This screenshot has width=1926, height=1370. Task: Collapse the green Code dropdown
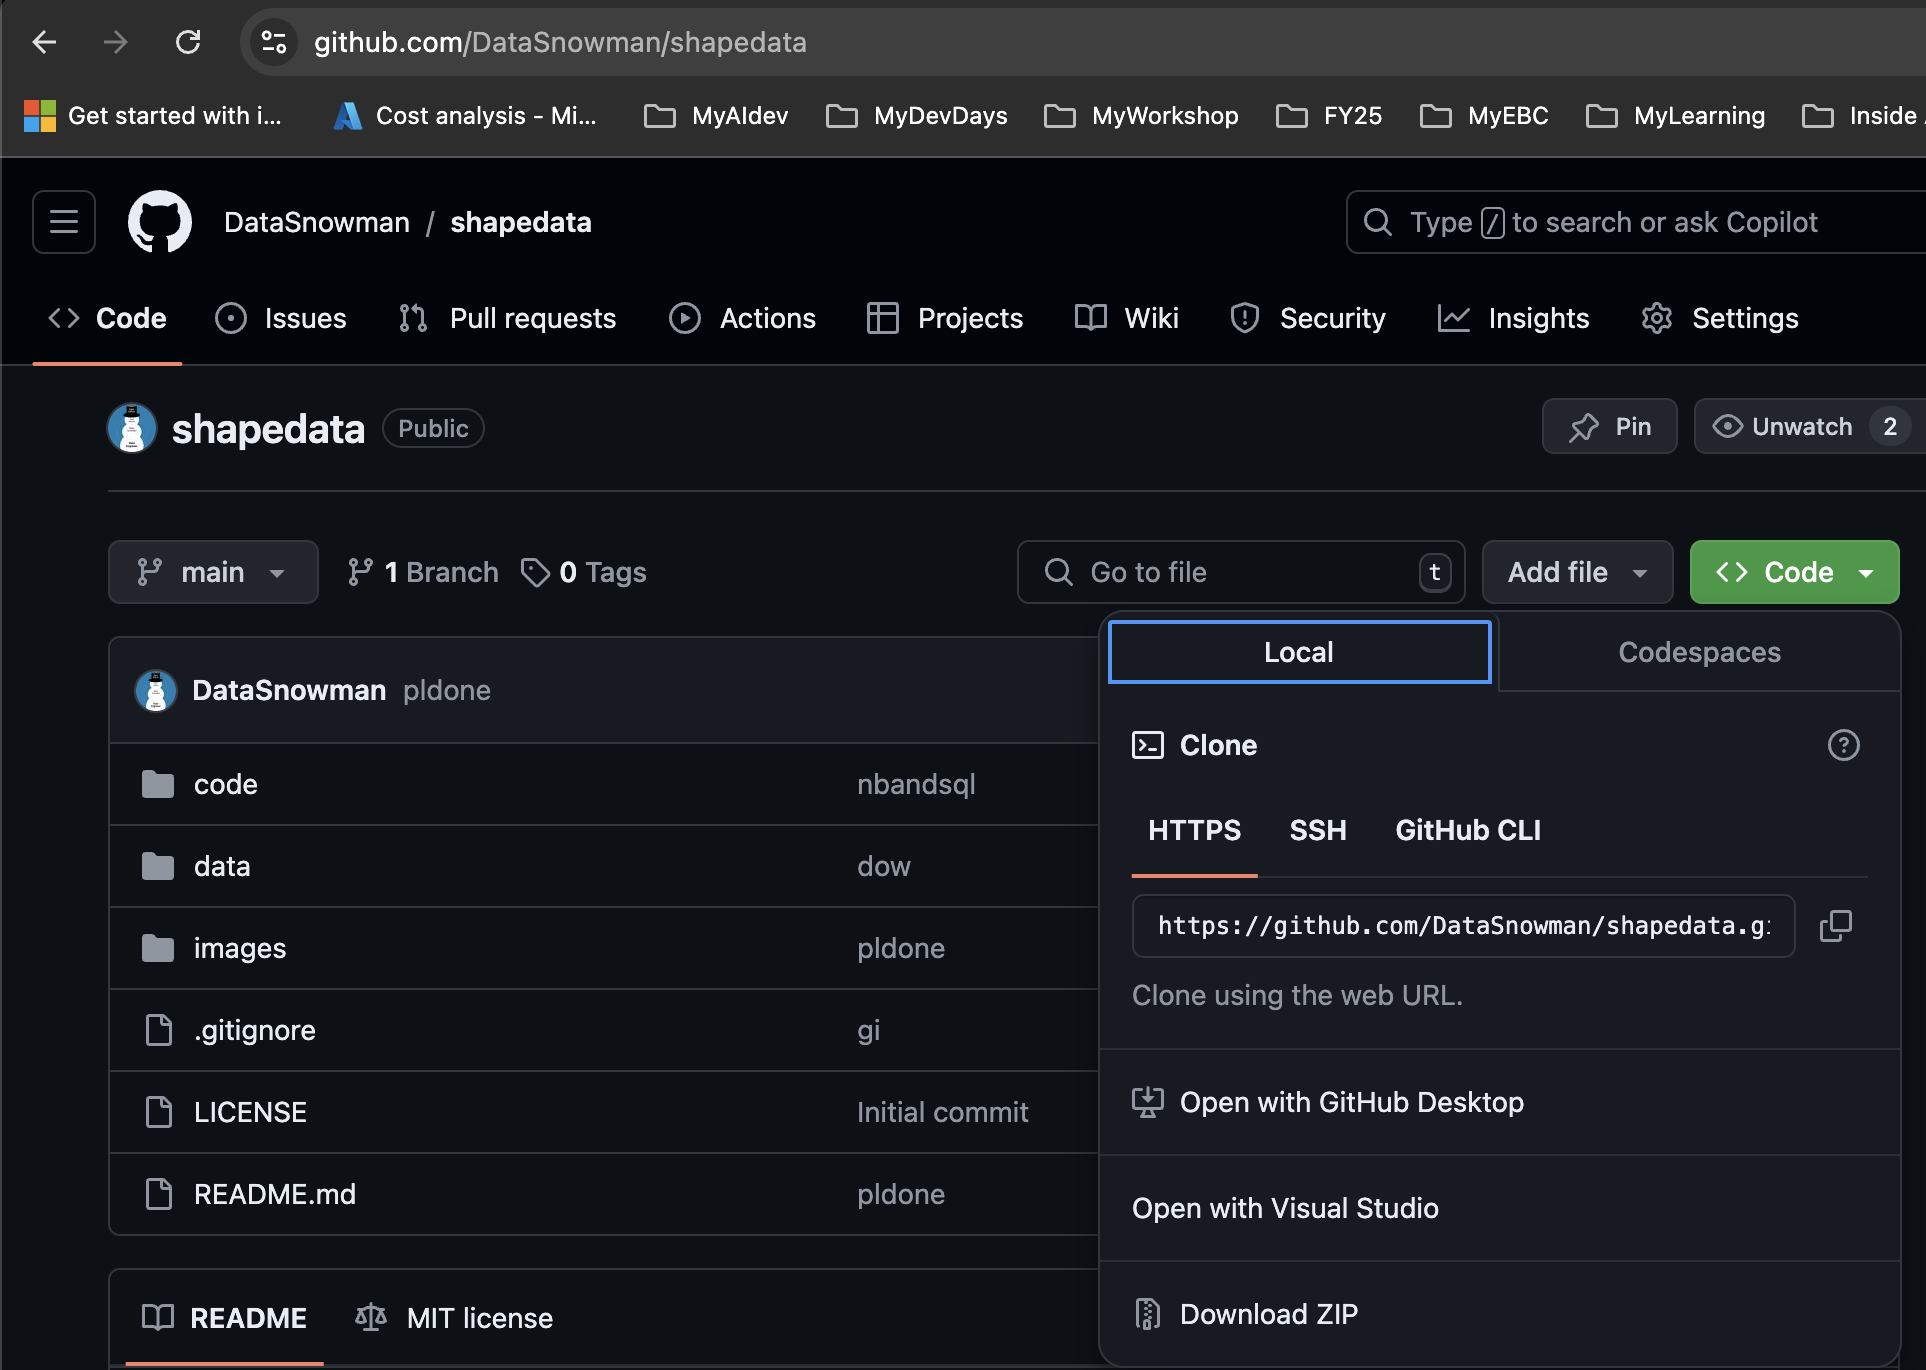(1794, 572)
